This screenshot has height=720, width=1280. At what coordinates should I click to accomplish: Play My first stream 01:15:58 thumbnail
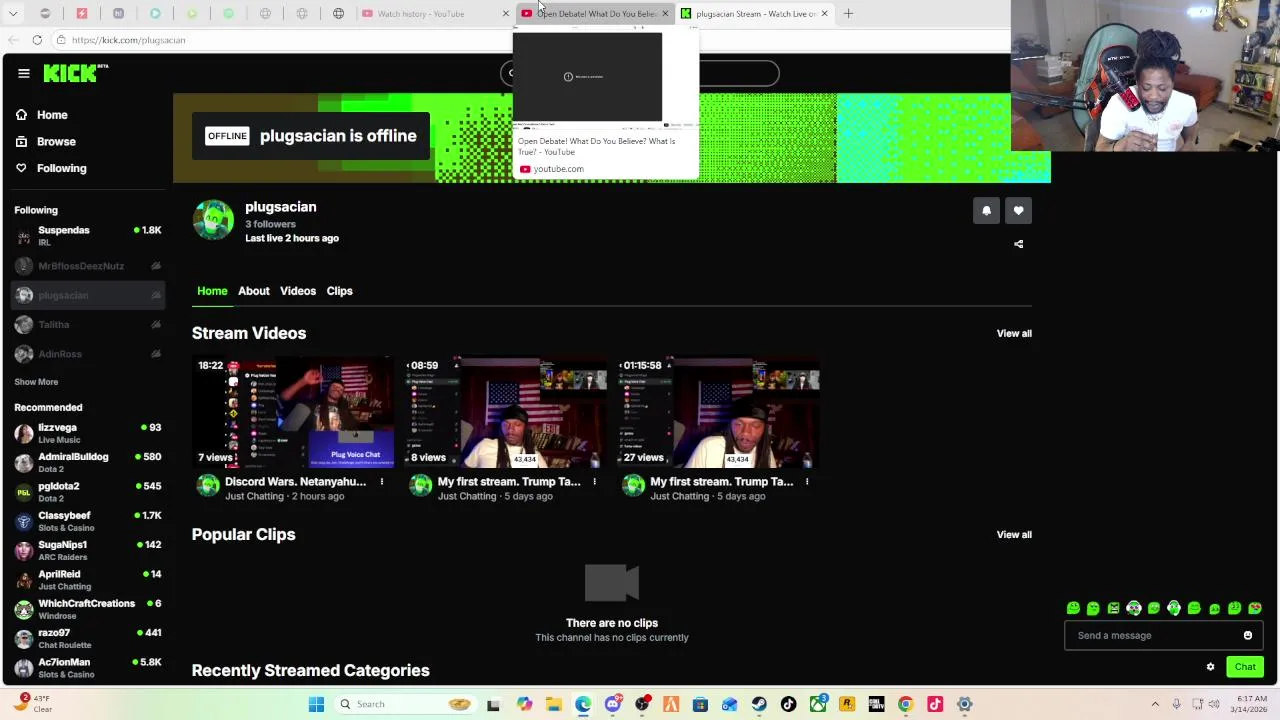pyautogui.click(x=719, y=412)
